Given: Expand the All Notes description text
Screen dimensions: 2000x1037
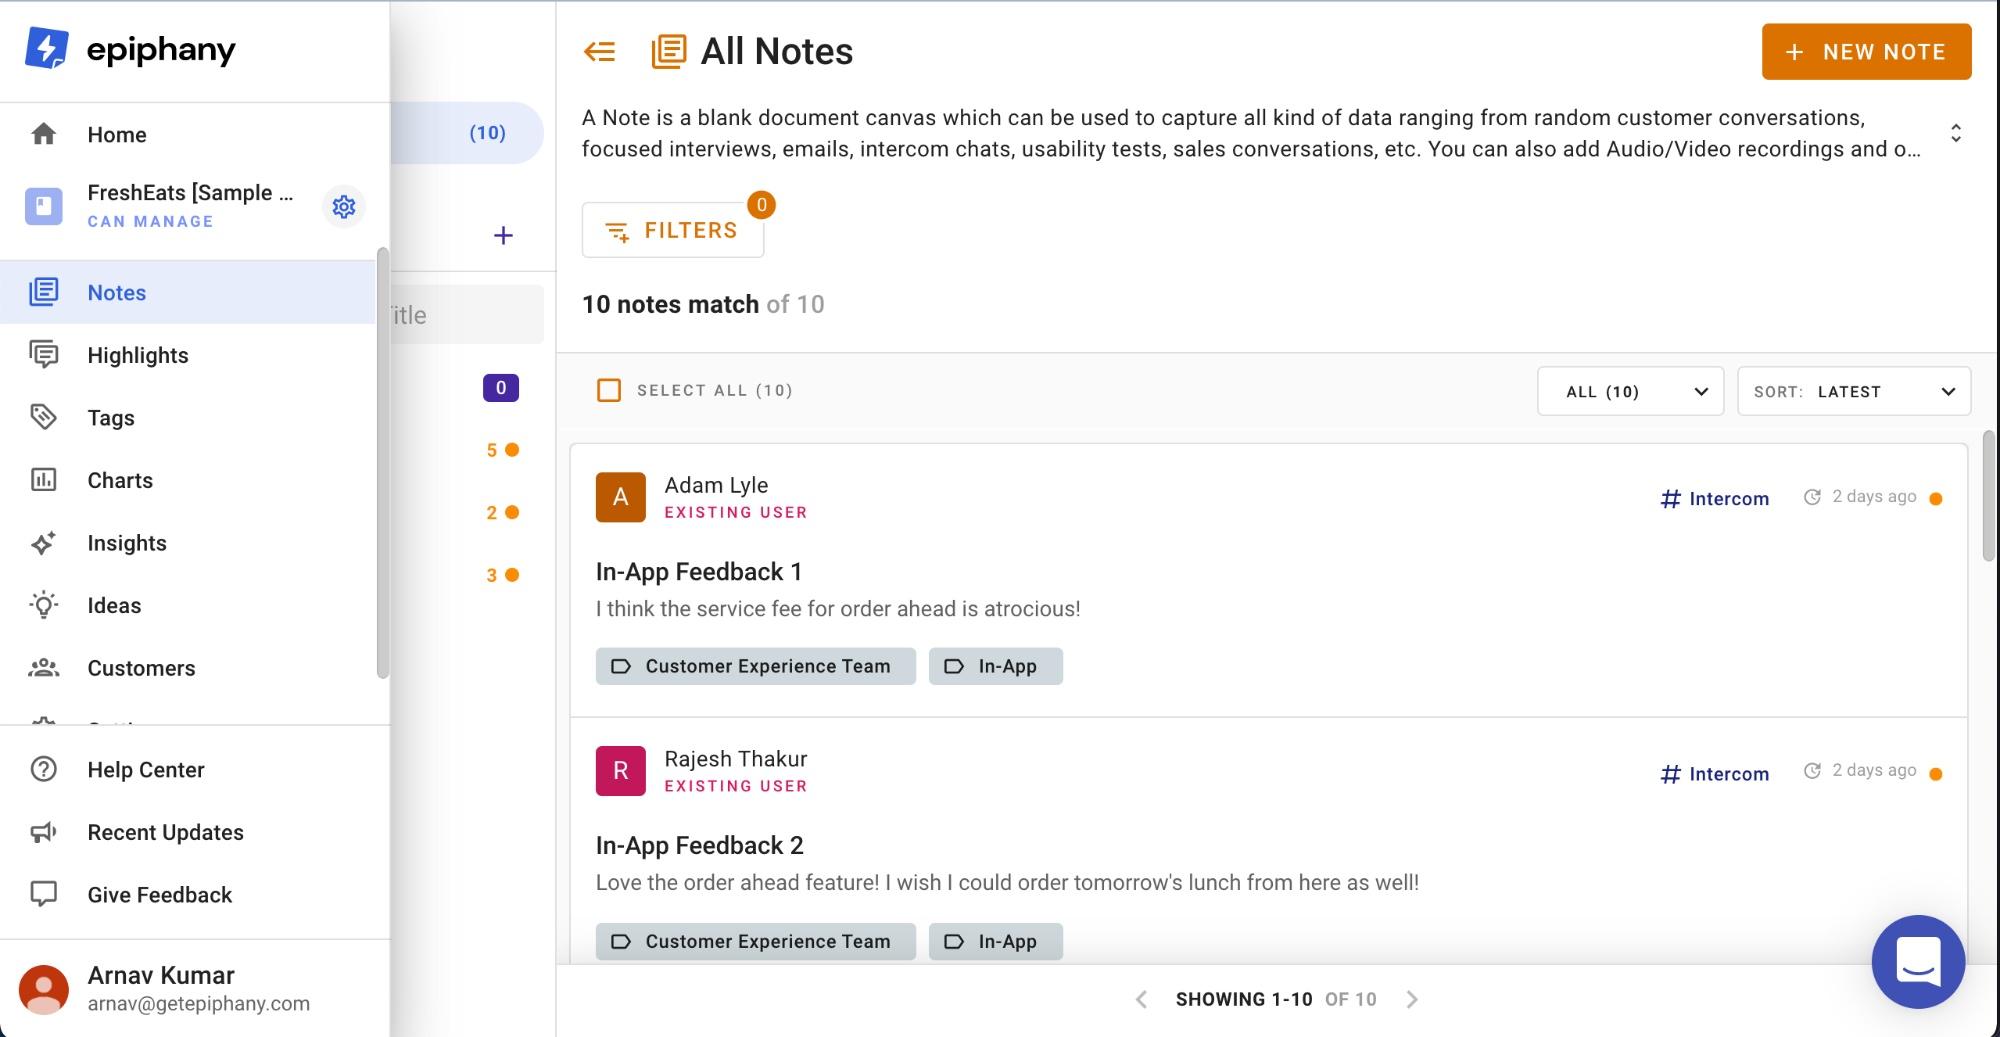Looking at the screenshot, I should (x=1956, y=133).
